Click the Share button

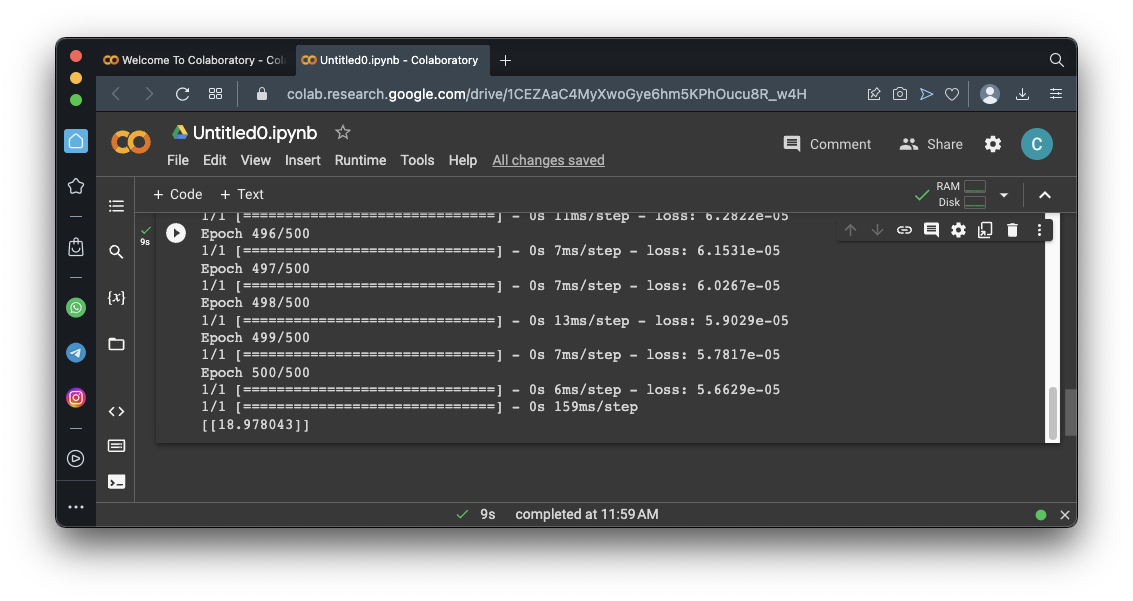click(931, 144)
